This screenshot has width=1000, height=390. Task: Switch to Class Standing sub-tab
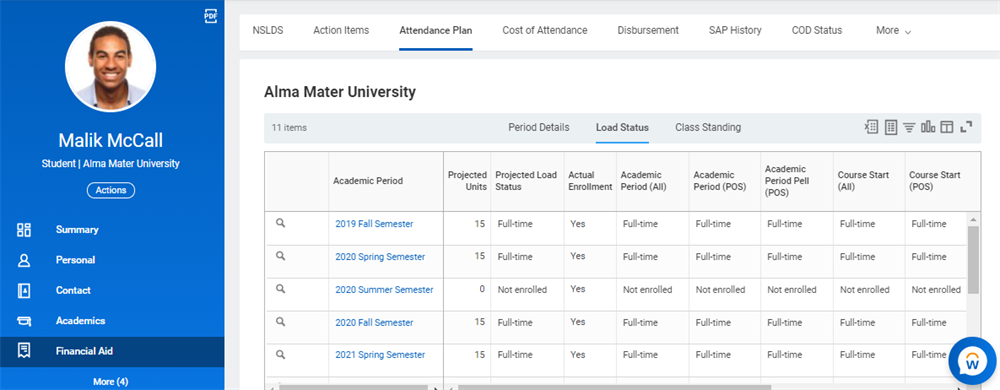[x=708, y=127]
